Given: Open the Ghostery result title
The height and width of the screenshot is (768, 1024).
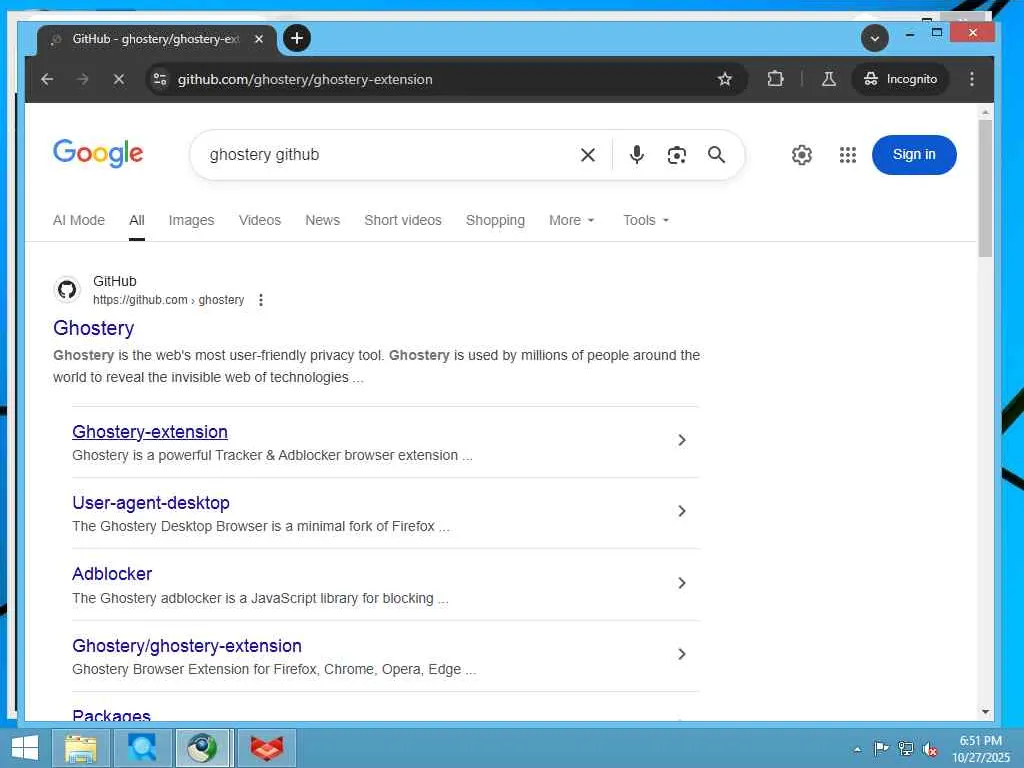Looking at the screenshot, I should [x=93, y=328].
